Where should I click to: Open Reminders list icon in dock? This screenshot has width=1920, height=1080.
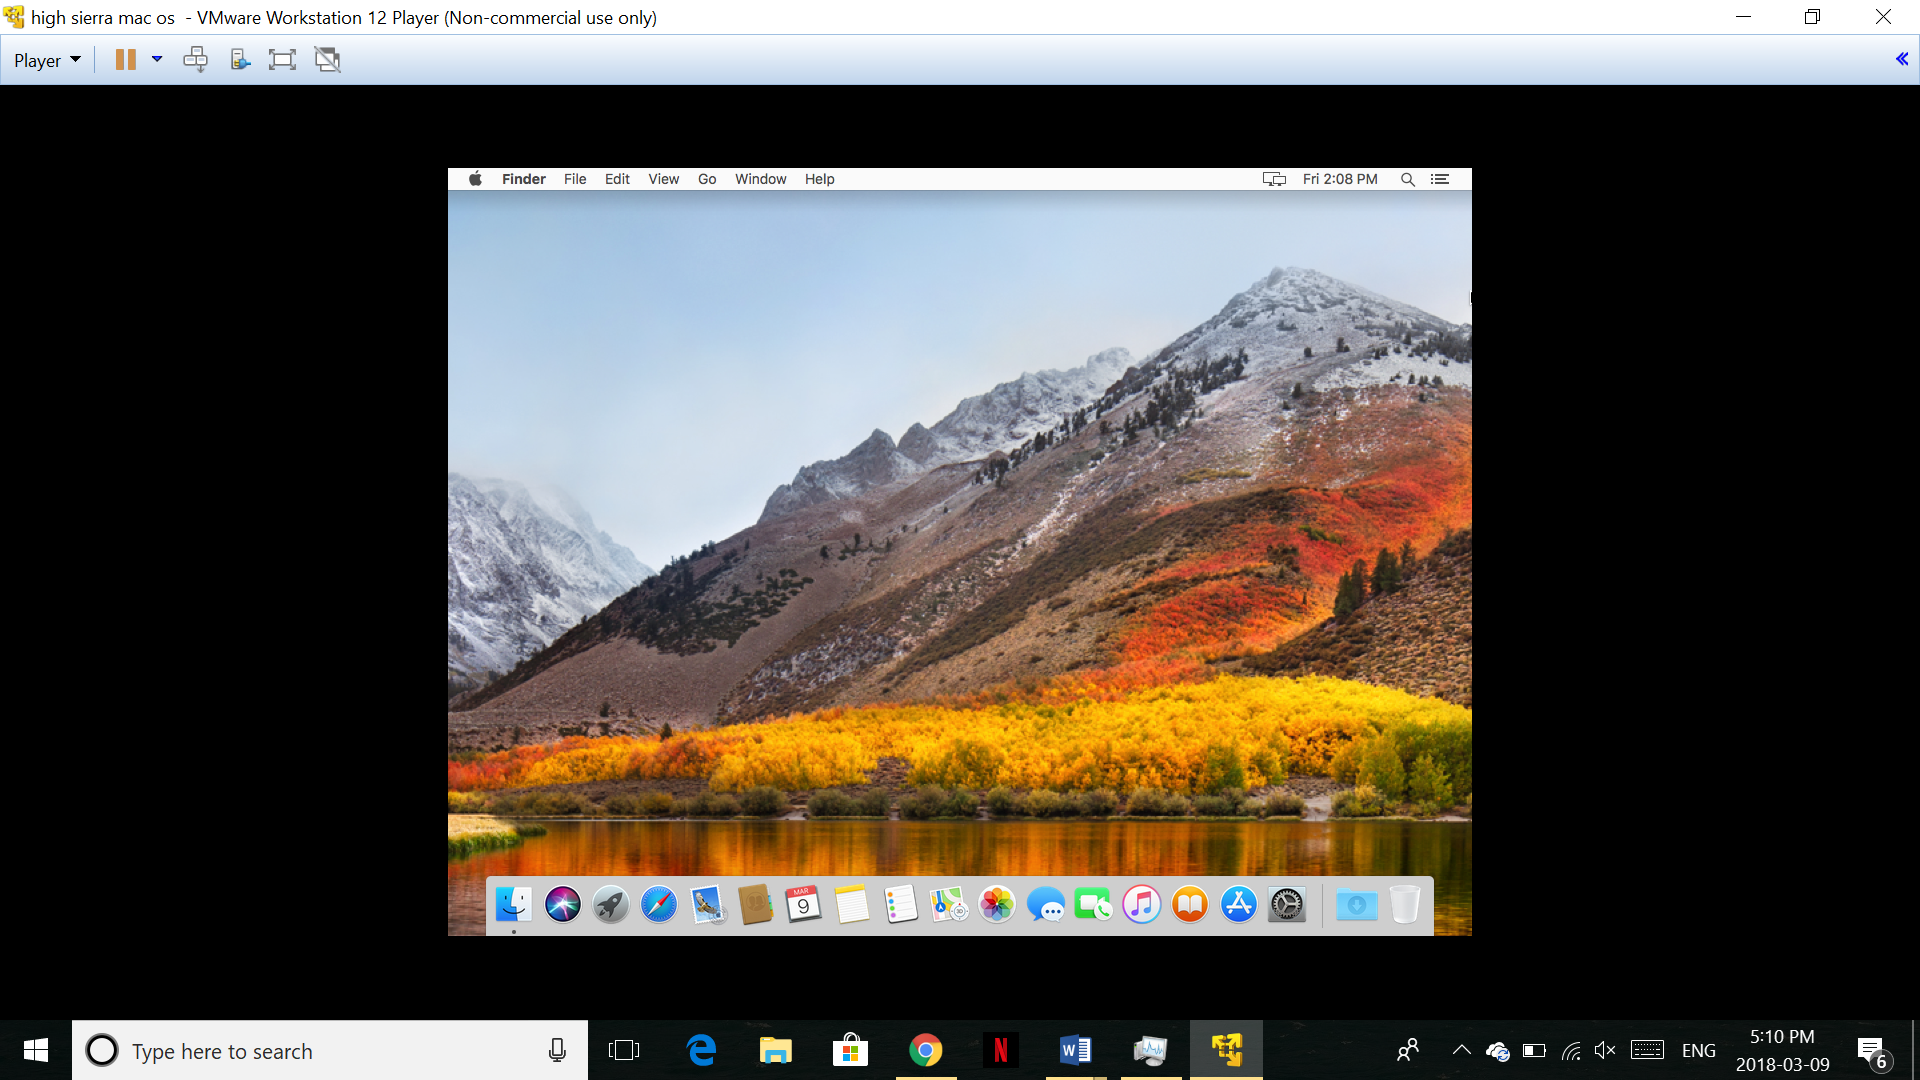(x=901, y=905)
